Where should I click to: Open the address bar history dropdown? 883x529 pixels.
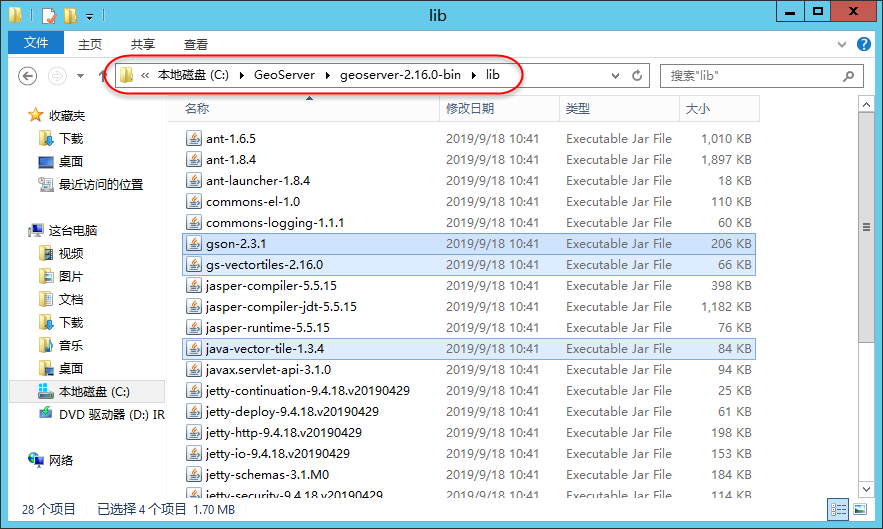coord(616,75)
